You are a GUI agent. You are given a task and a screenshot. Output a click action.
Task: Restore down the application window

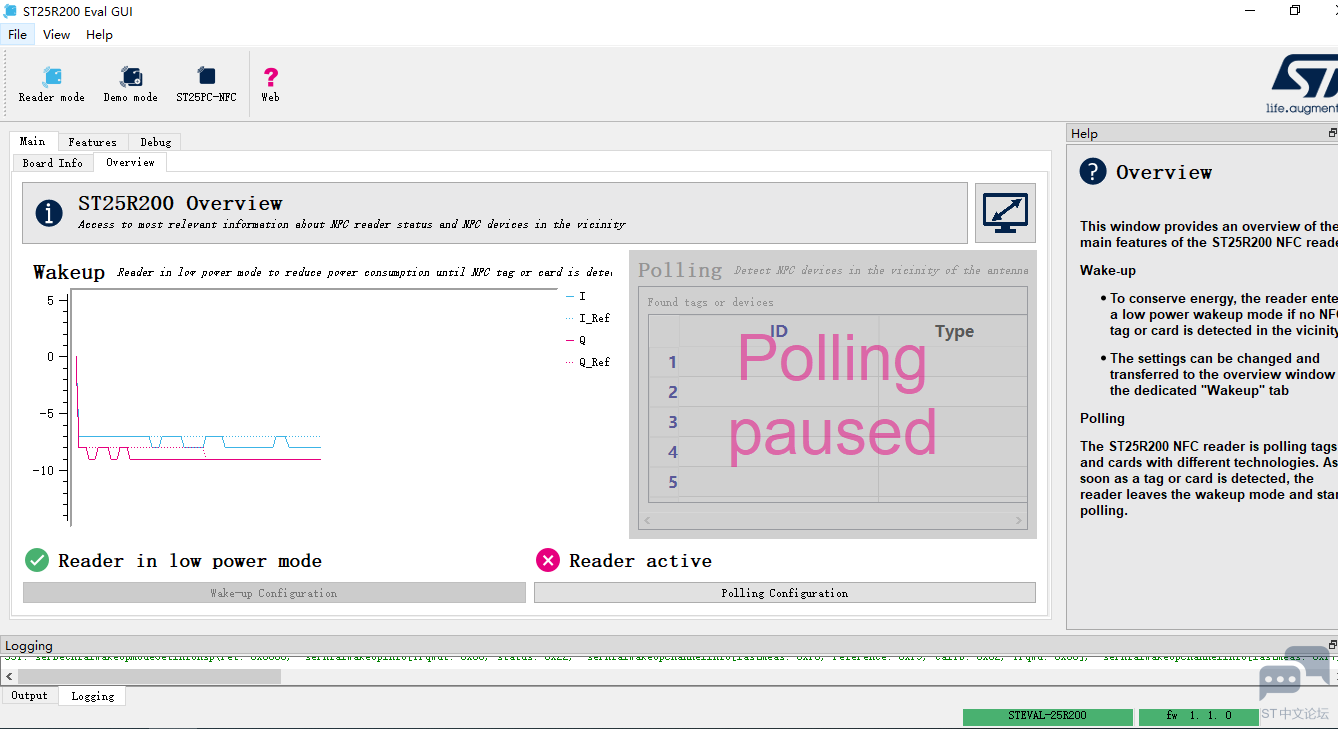tap(1295, 11)
